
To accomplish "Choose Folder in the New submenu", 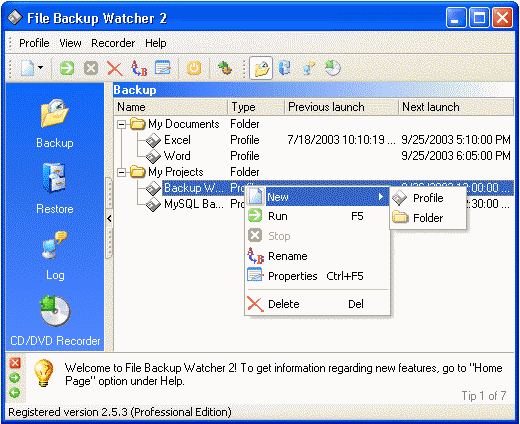I will pyautogui.click(x=428, y=218).
